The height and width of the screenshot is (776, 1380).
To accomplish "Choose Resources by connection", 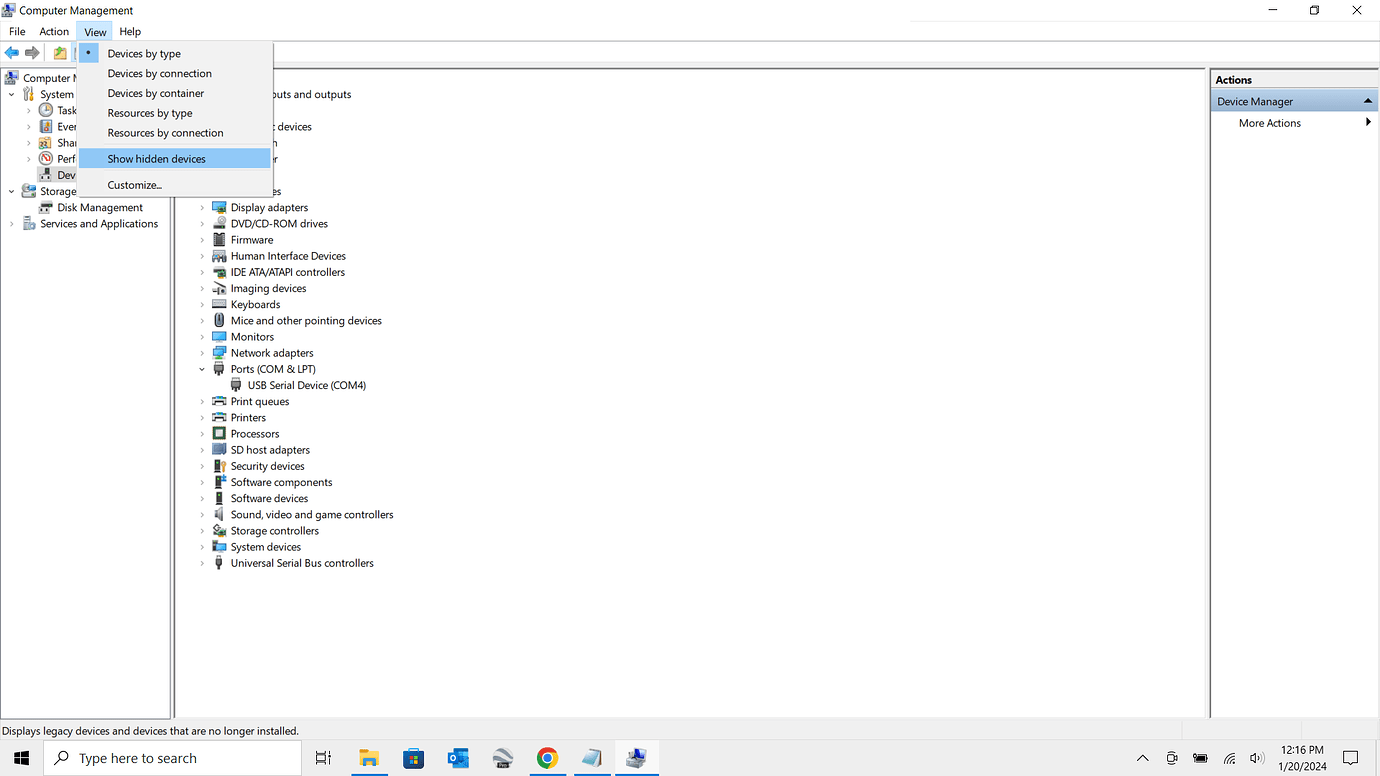I will click(166, 133).
